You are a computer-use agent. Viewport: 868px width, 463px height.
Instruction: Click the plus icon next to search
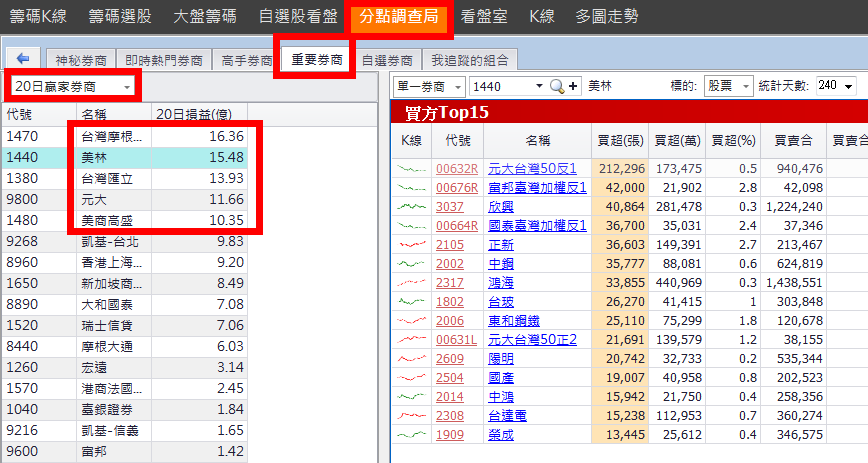pyautogui.click(x=573, y=87)
